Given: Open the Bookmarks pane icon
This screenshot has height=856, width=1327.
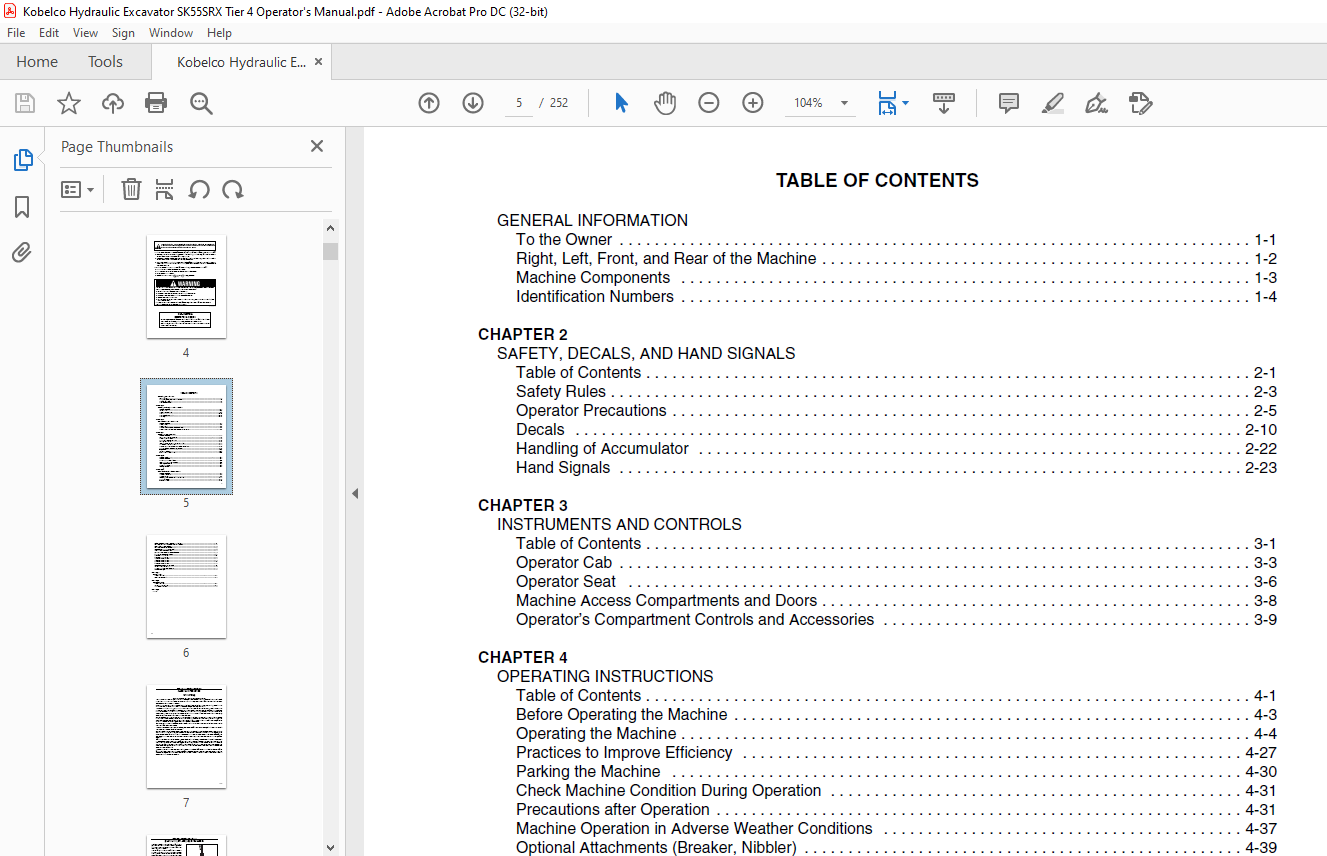Looking at the screenshot, I should click(x=22, y=207).
